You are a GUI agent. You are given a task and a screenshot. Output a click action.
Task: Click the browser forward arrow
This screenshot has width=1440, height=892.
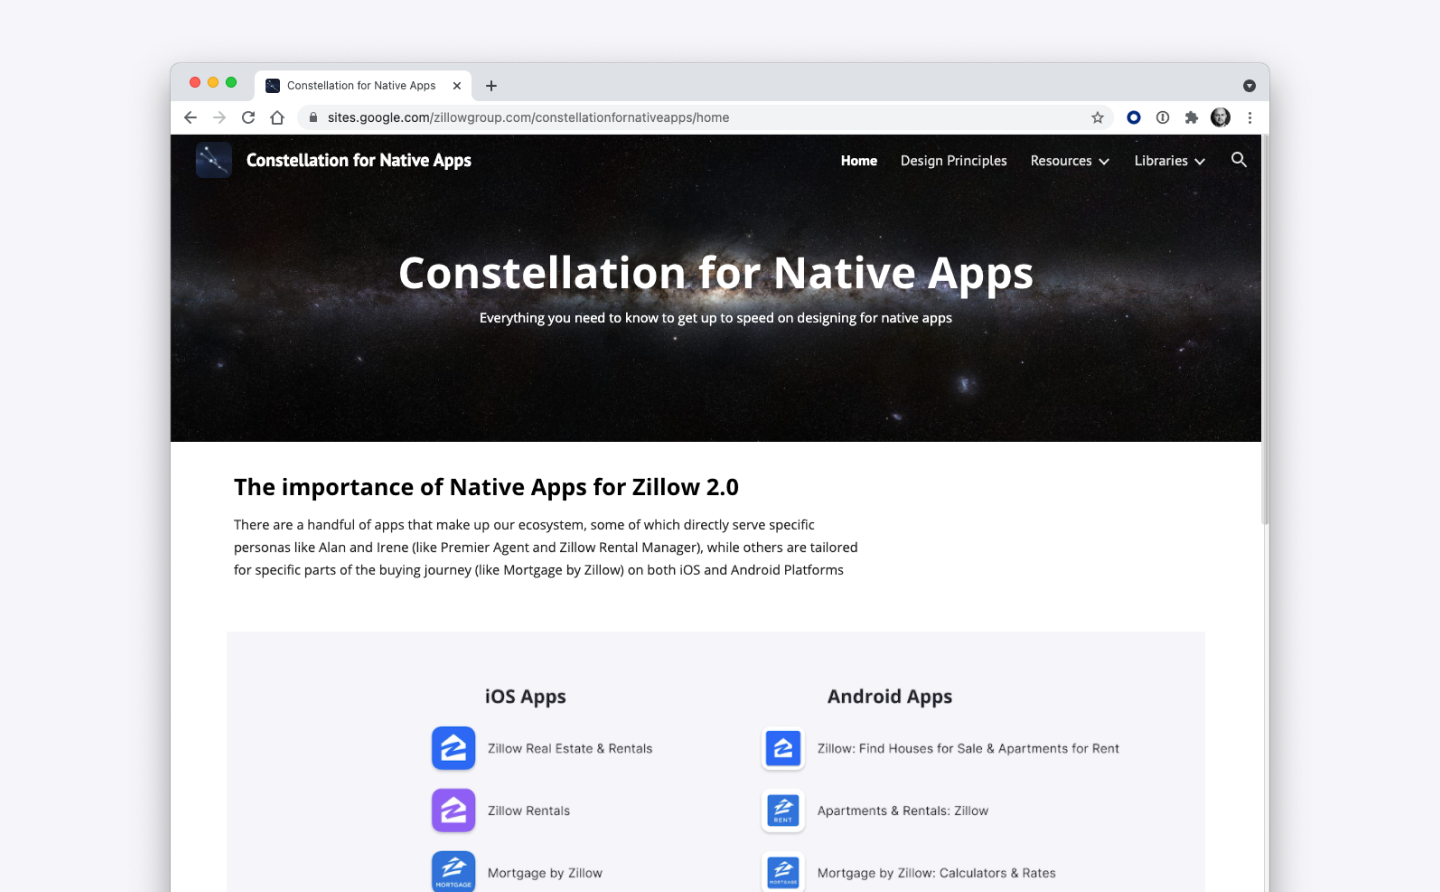219,118
